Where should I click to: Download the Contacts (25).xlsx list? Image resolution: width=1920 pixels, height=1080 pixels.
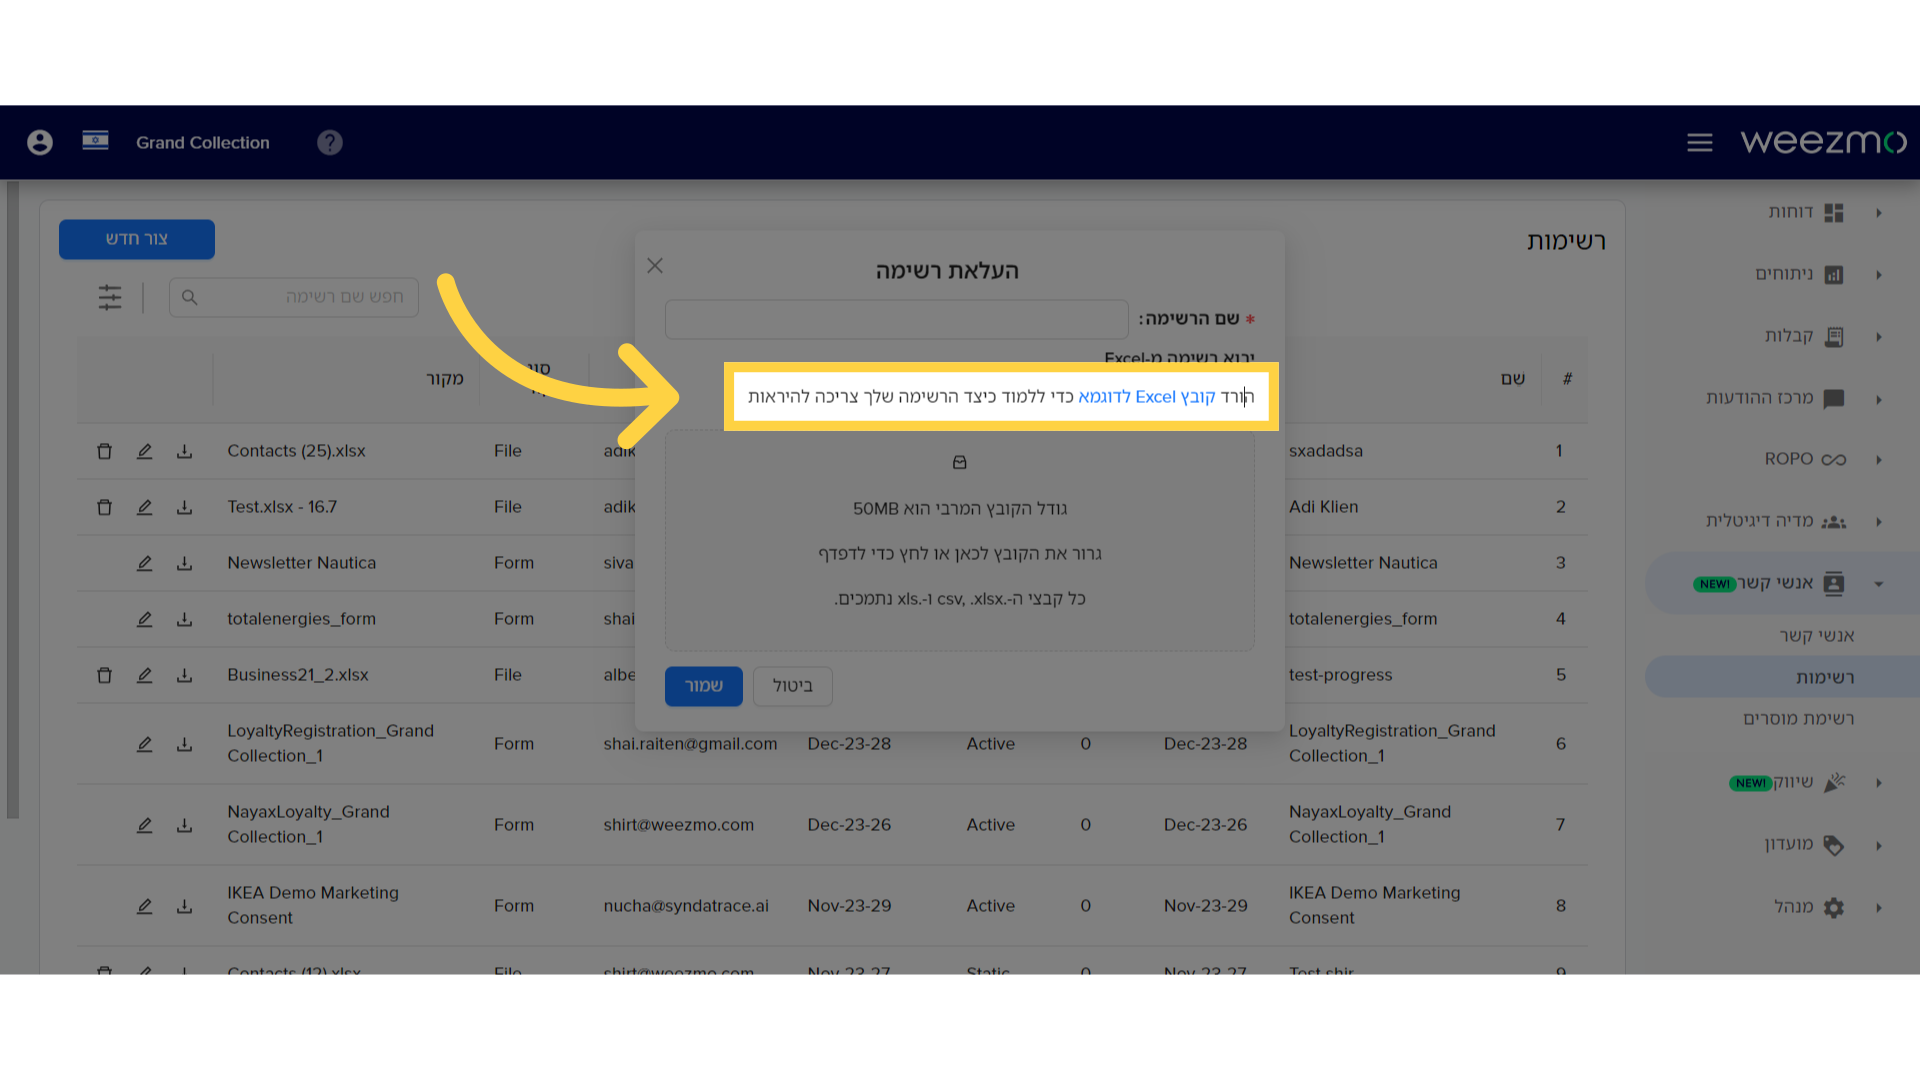[184, 451]
